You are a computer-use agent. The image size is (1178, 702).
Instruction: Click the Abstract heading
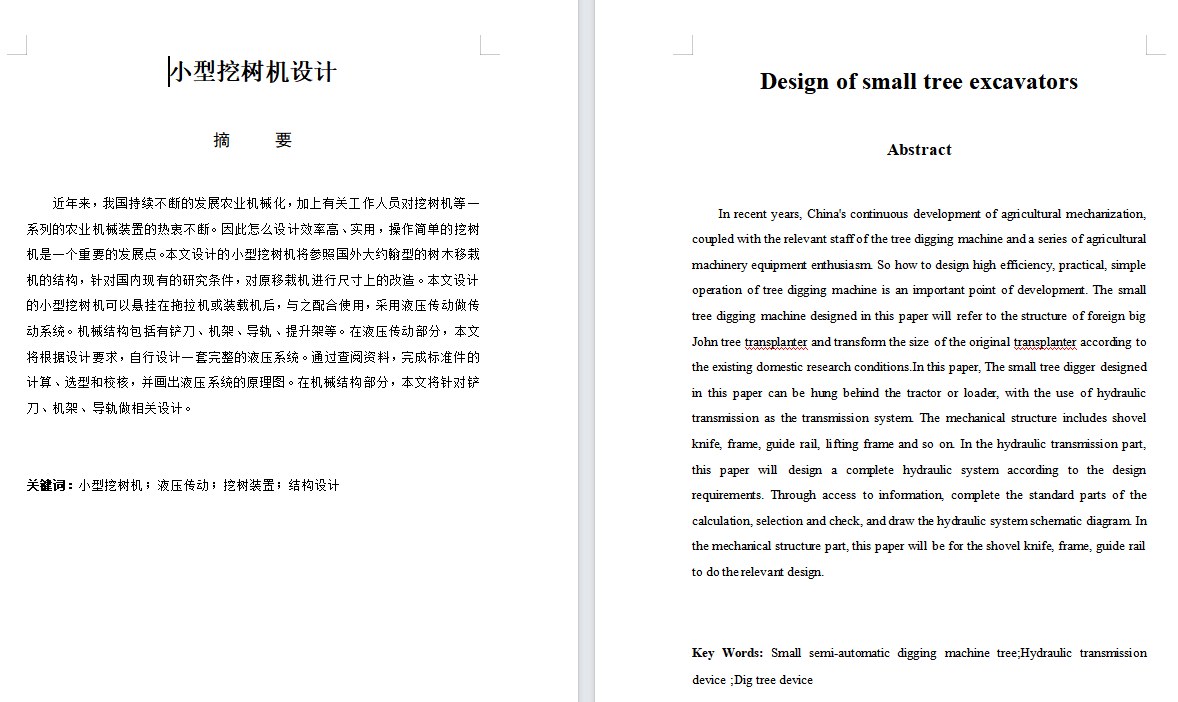(919, 150)
